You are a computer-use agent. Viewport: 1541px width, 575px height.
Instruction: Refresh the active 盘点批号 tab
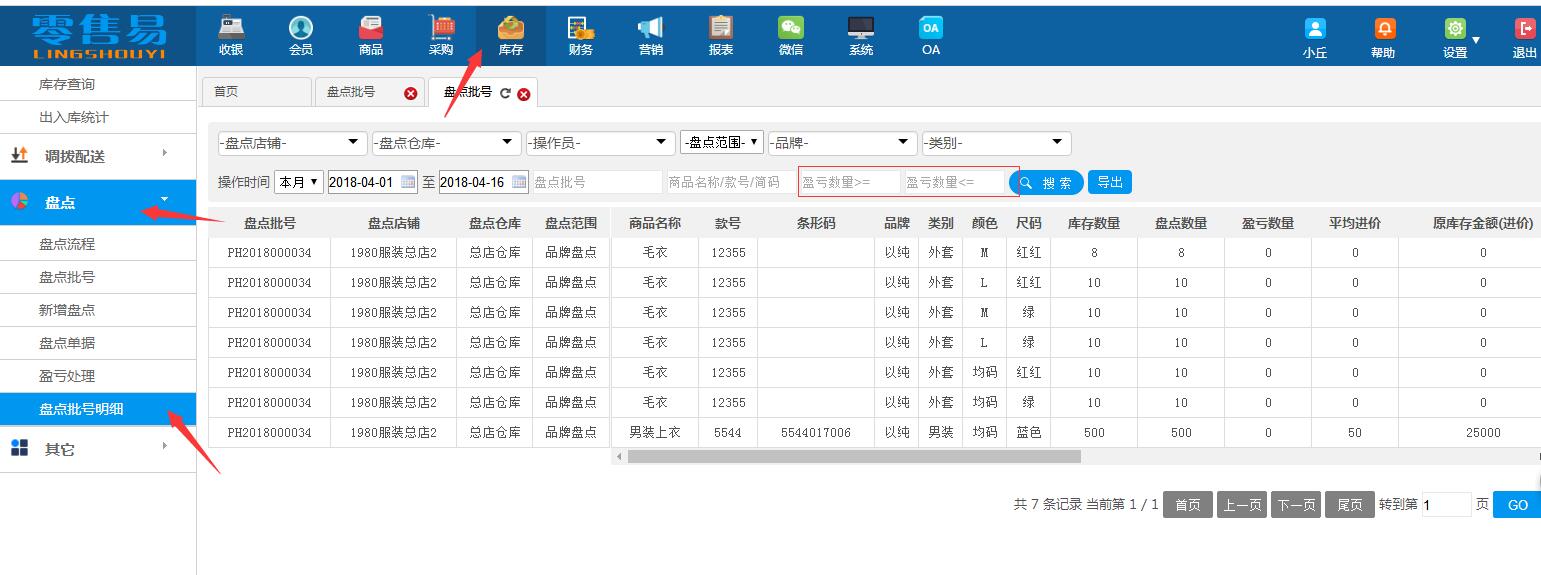pos(505,94)
